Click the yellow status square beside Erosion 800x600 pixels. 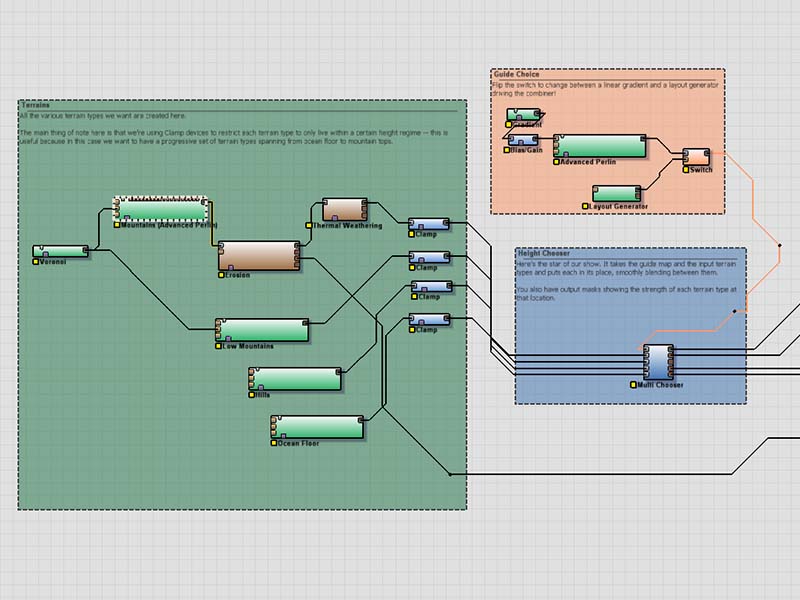[221, 275]
